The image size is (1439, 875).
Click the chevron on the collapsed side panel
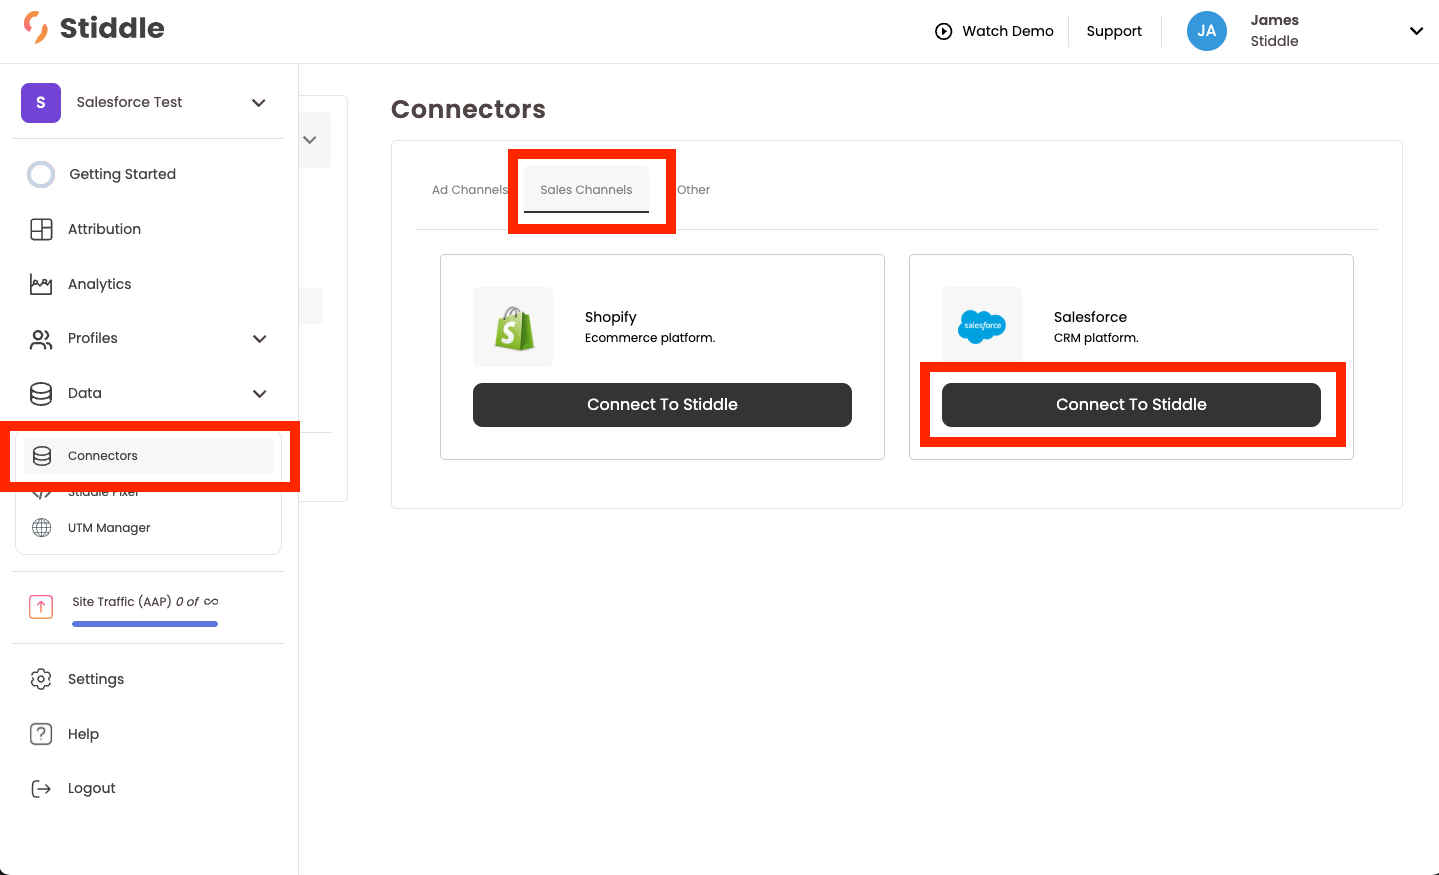(310, 140)
